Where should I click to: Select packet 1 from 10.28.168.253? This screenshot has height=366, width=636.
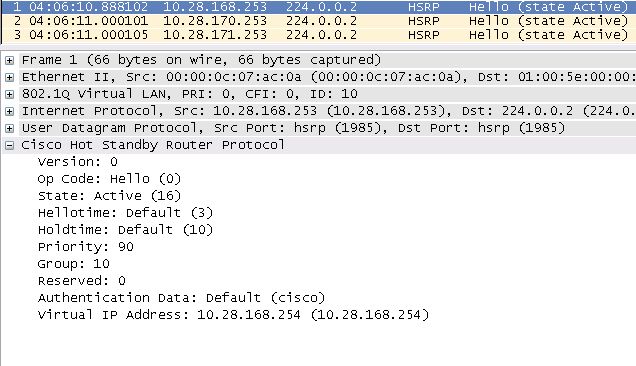click(319, 7)
